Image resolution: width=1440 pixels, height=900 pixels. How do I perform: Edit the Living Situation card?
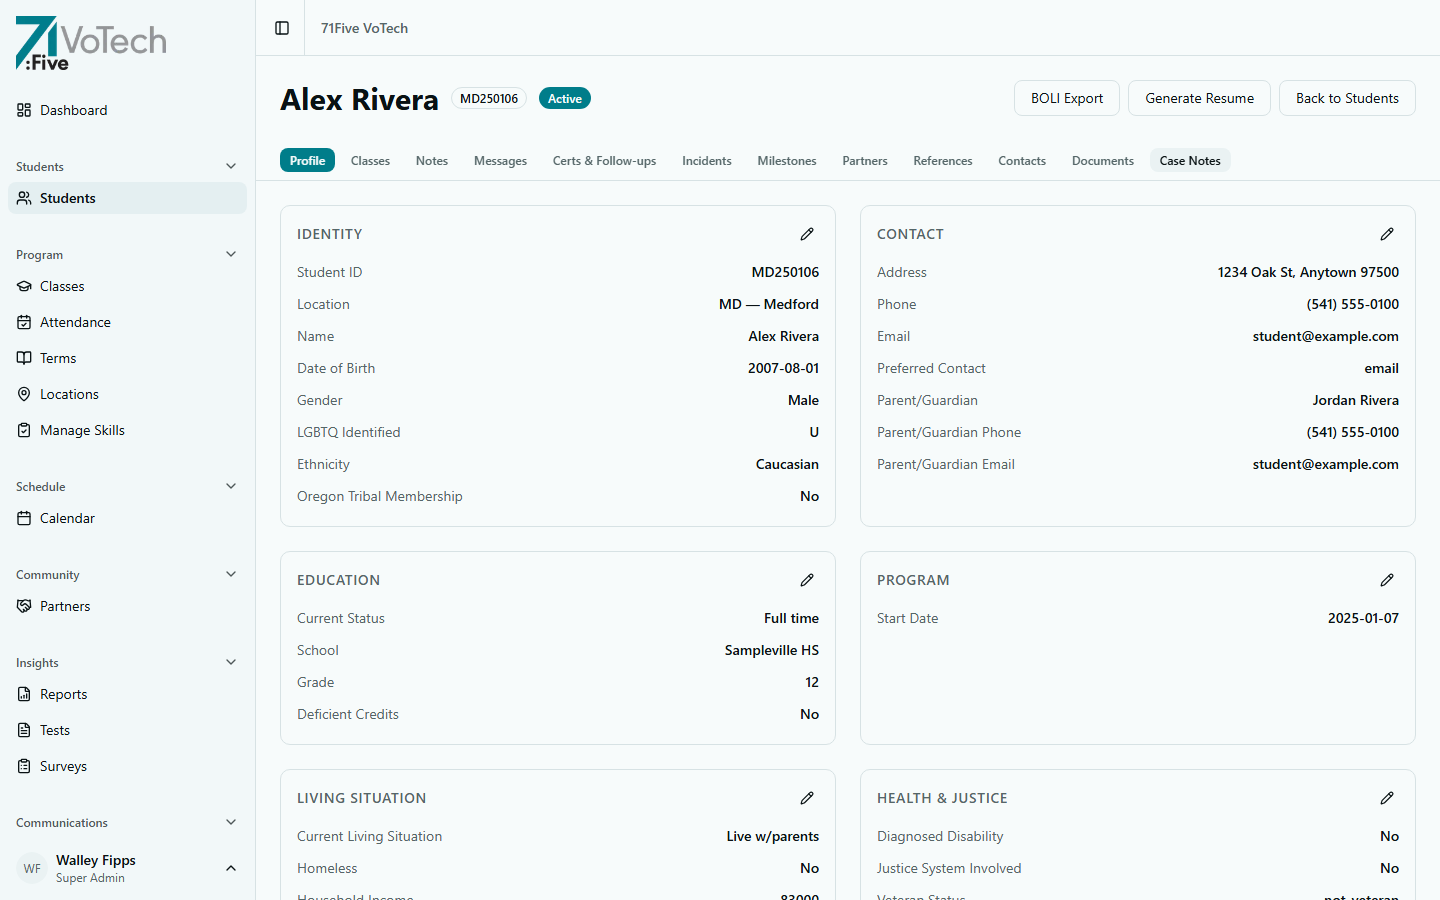point(807,798)
